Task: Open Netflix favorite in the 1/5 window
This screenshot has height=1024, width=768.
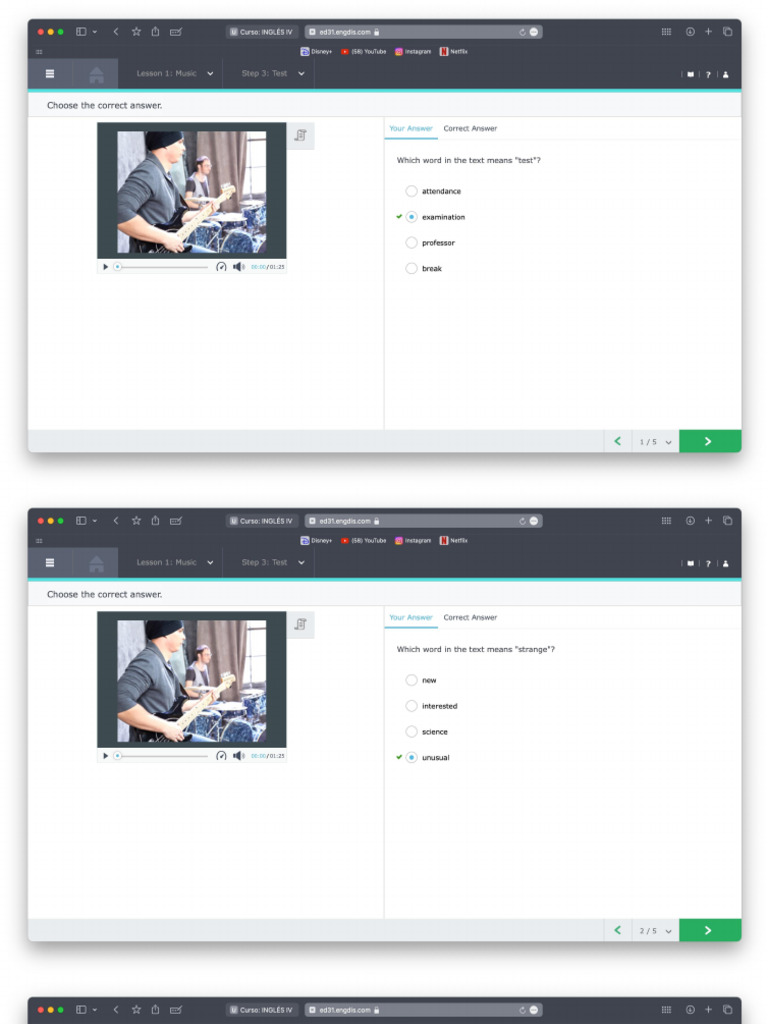Action: (454, 52)
